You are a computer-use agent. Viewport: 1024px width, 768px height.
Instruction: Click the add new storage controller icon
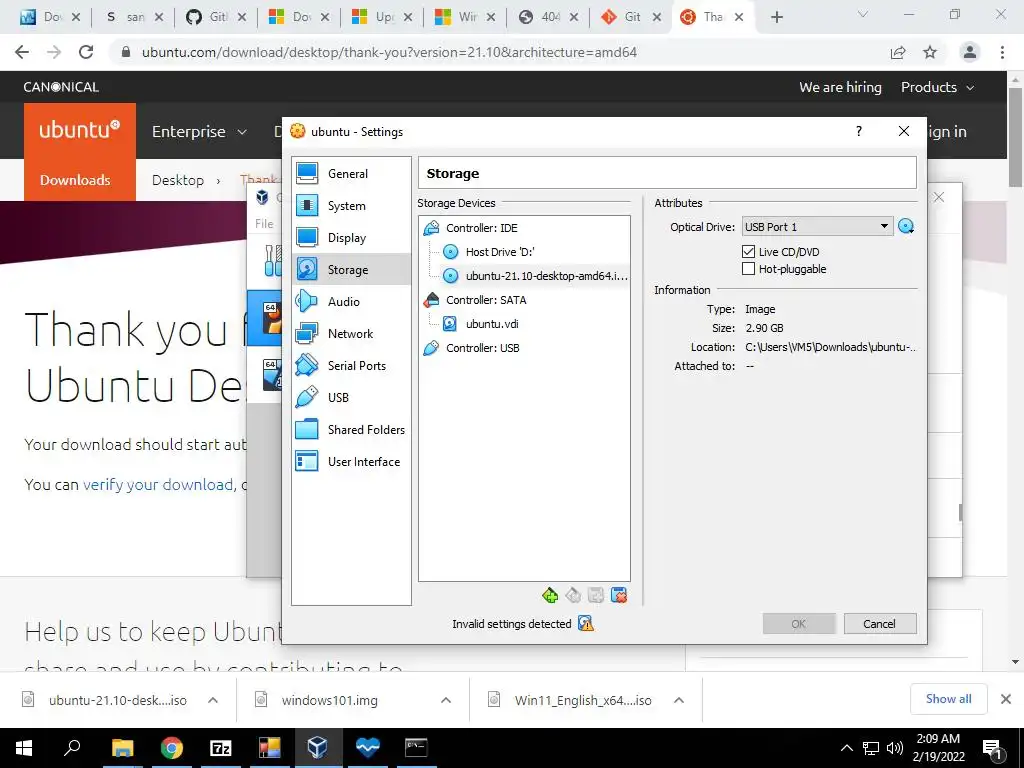pos(550,595)
